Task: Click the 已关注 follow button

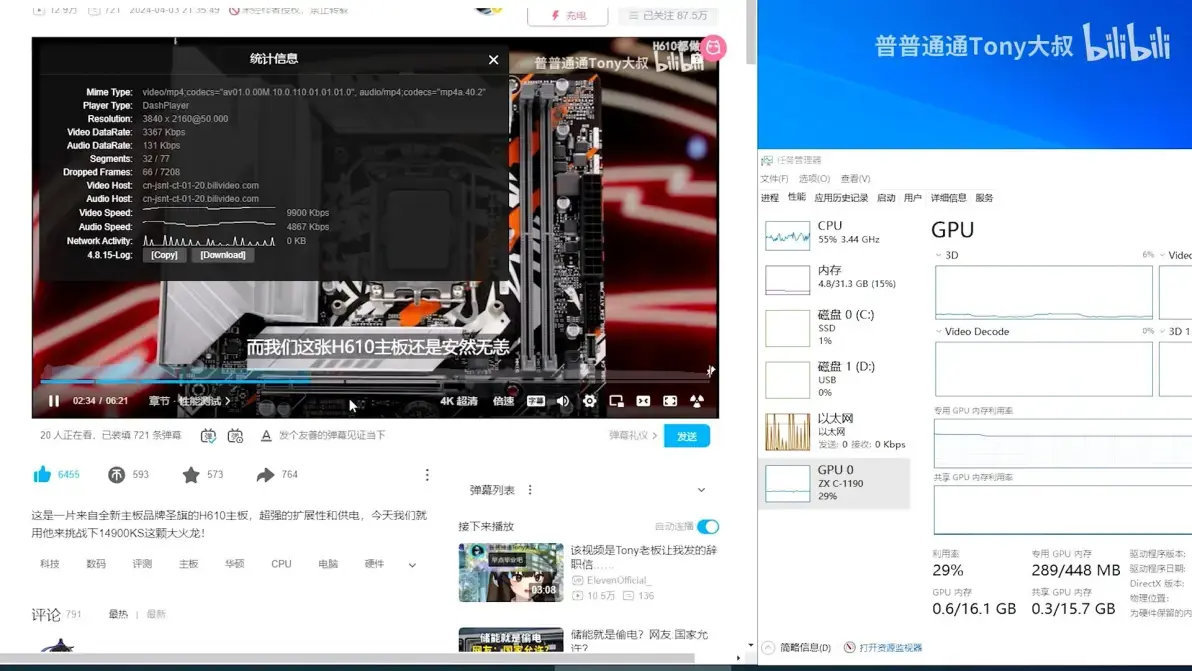Action: [668, 15]
